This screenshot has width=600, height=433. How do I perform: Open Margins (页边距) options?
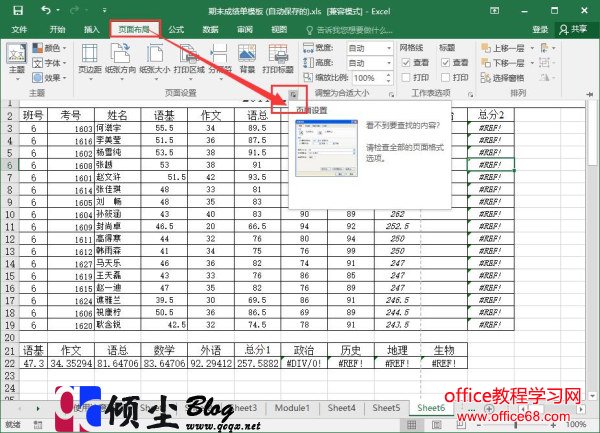pos(90,61)
